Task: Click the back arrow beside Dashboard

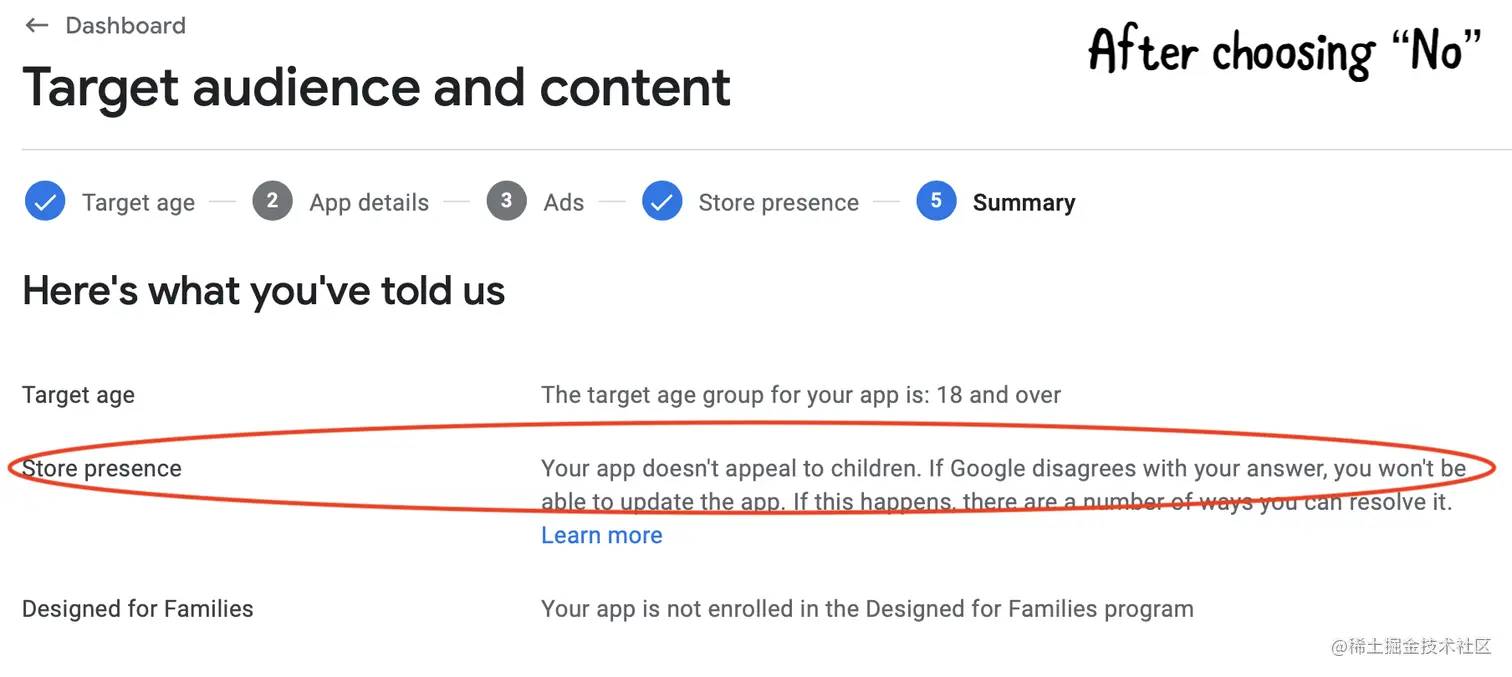Action: click(37, 26)
